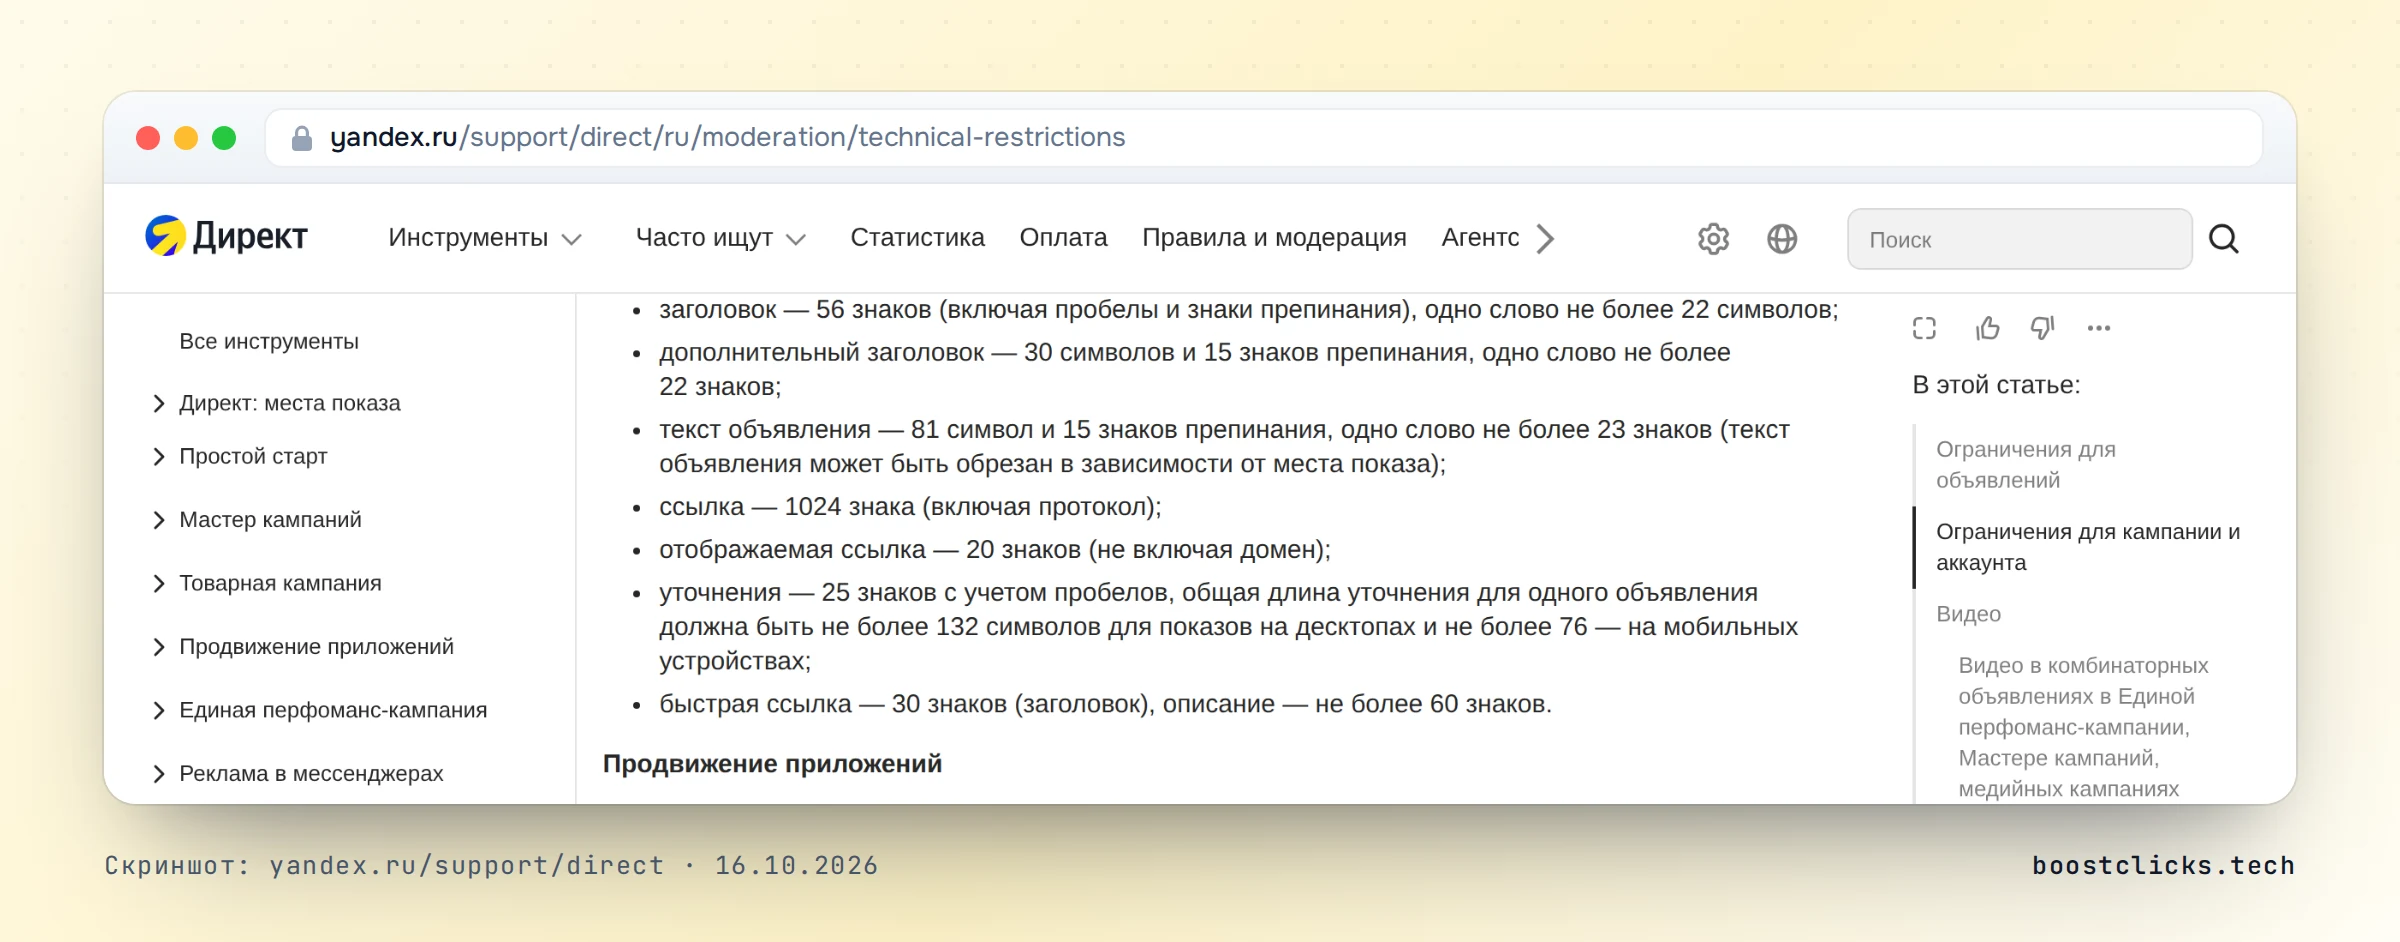Open Видео в комбинаторных объявлениях link
This screenshot has height=942, width=2400.
pos(2083,727)
